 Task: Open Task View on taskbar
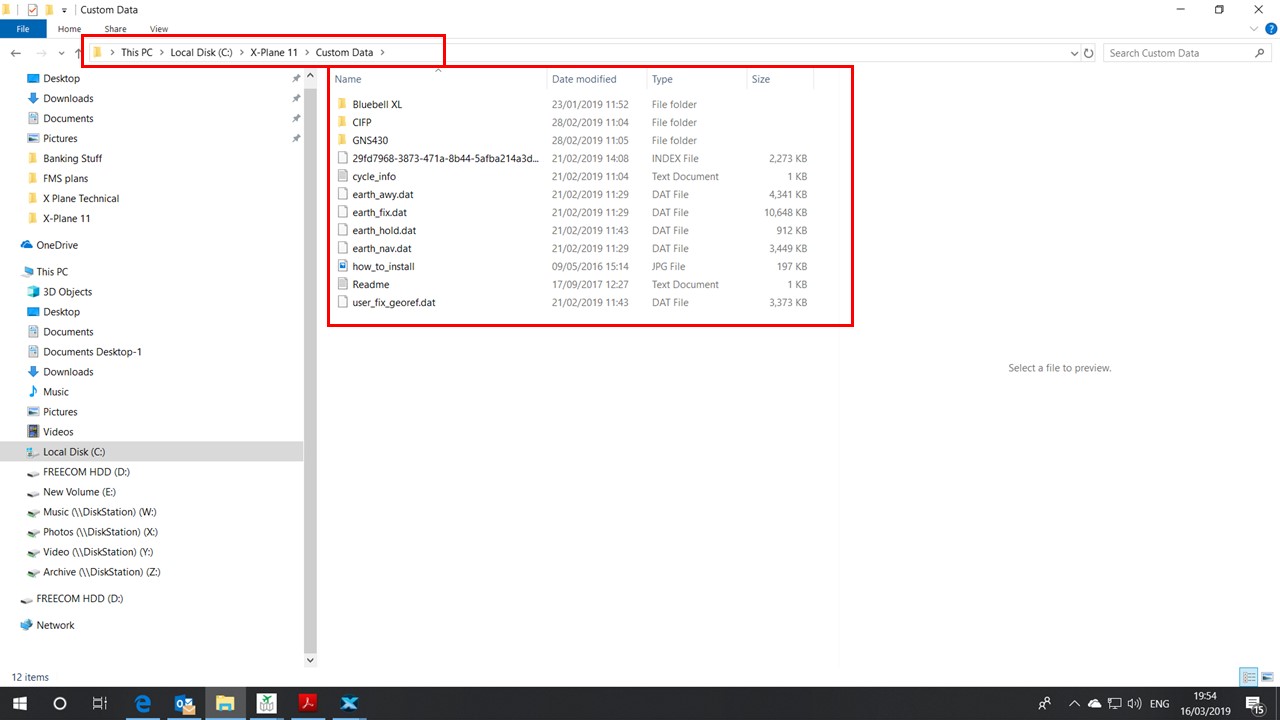(x=99, y=703)
